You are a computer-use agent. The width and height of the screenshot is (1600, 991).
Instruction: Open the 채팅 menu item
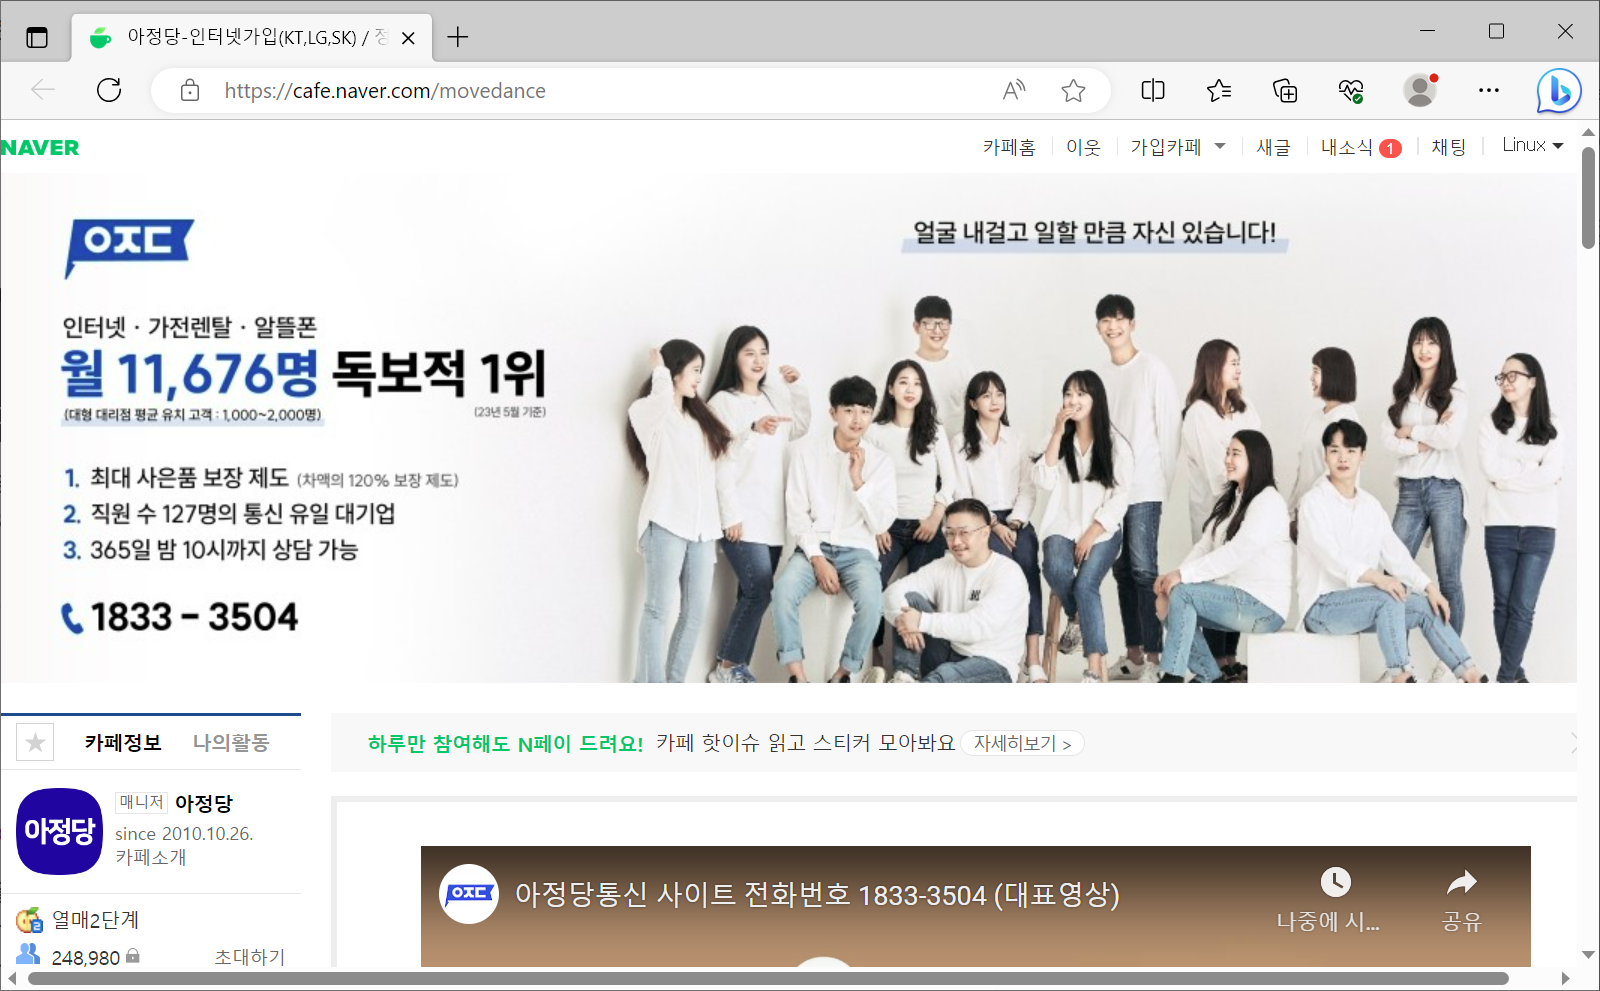(1448, 147)
